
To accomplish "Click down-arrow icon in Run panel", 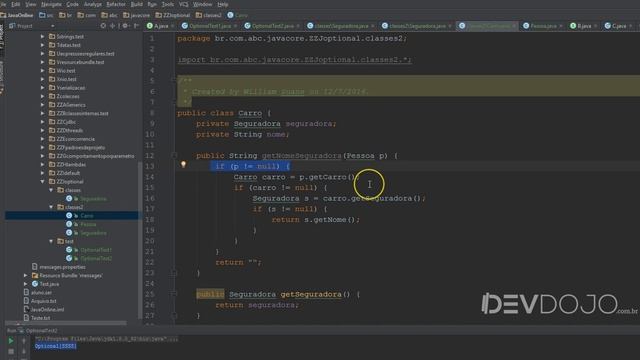I will 24,351.
